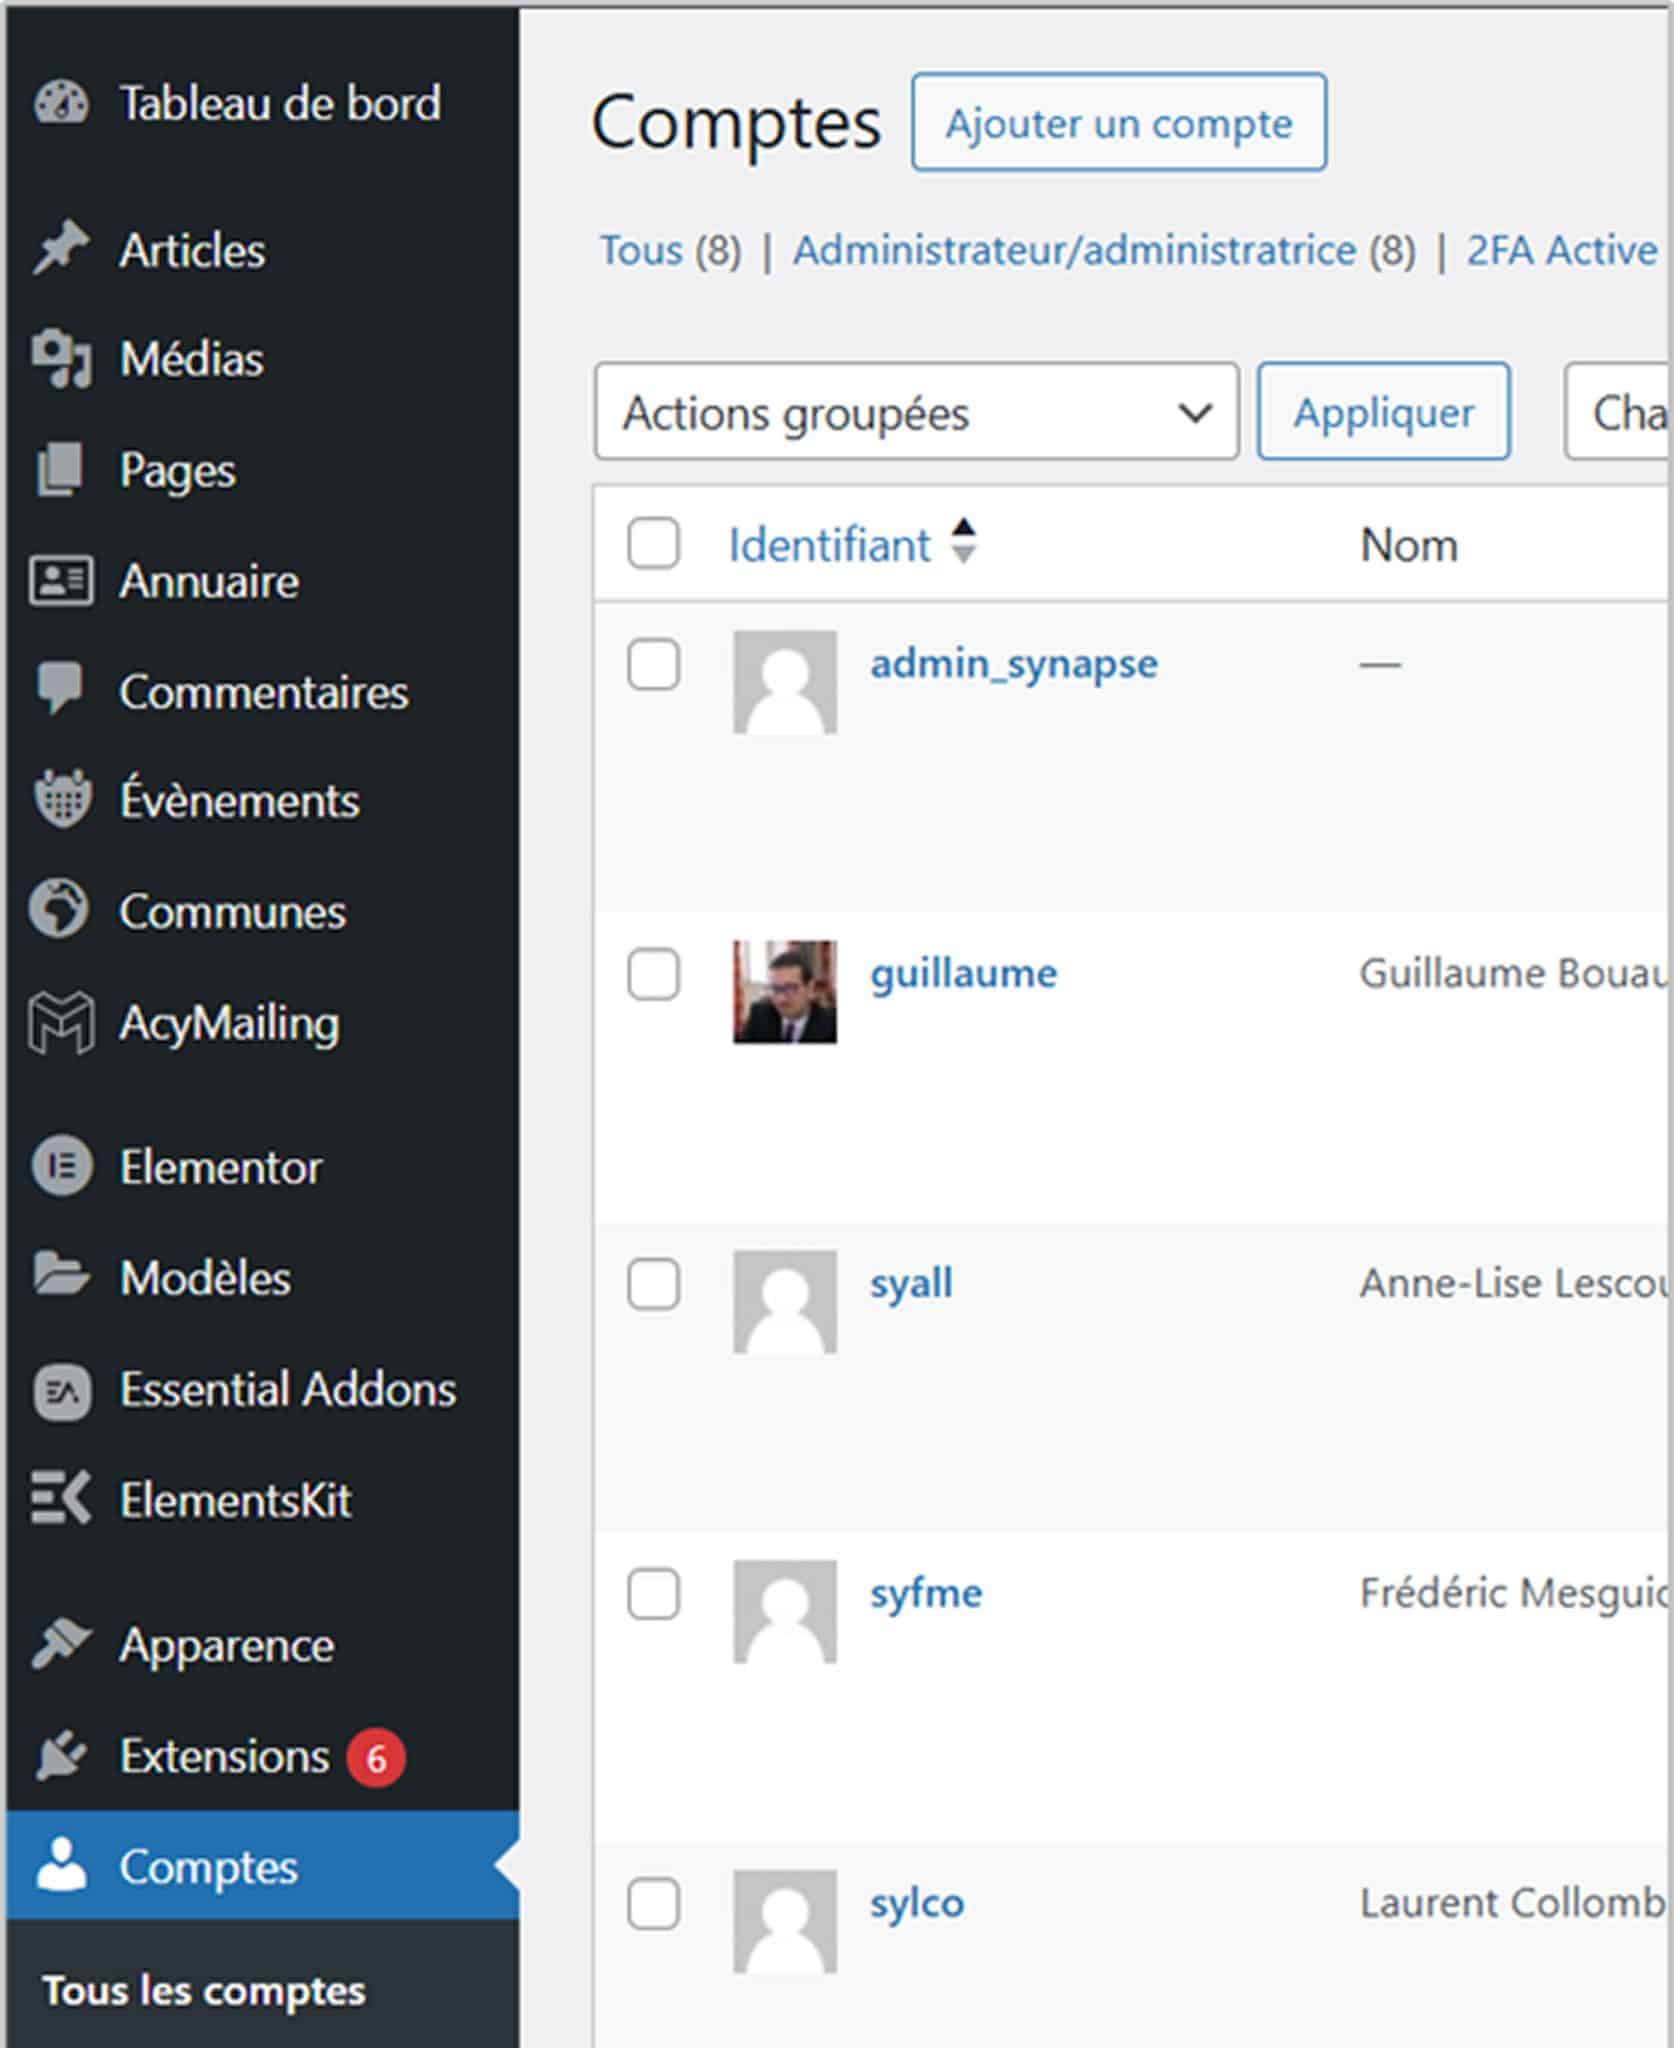Click the AcyMailing envelope icon
The image size is (1674, 2048).
coord(61,1022)
